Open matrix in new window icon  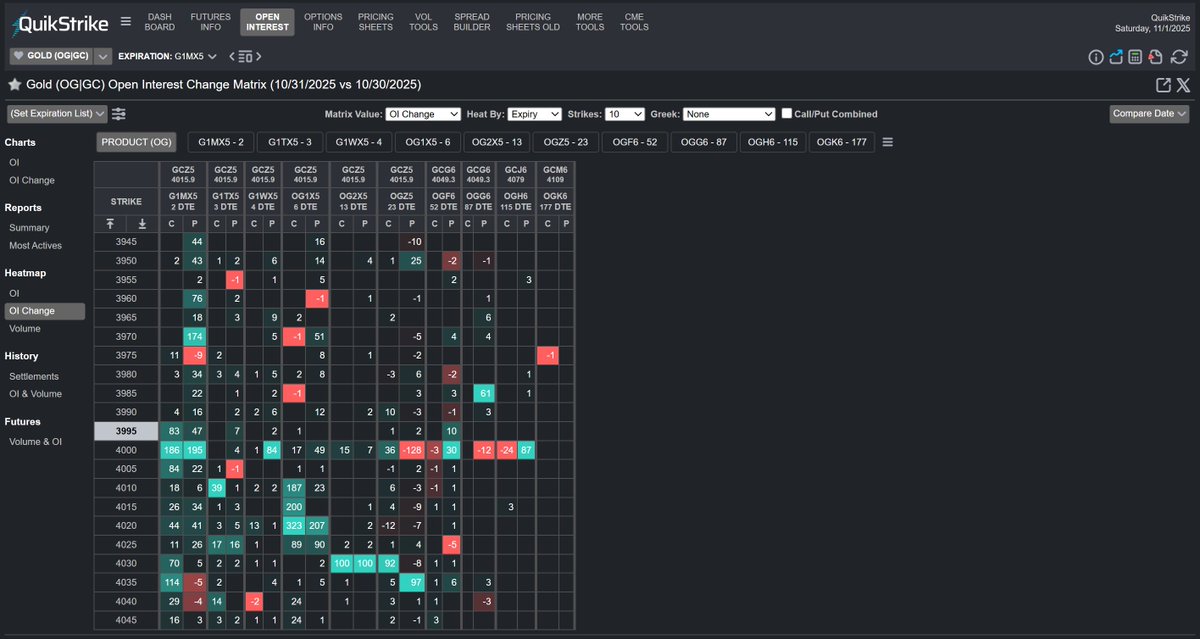tap(1163, 86)
